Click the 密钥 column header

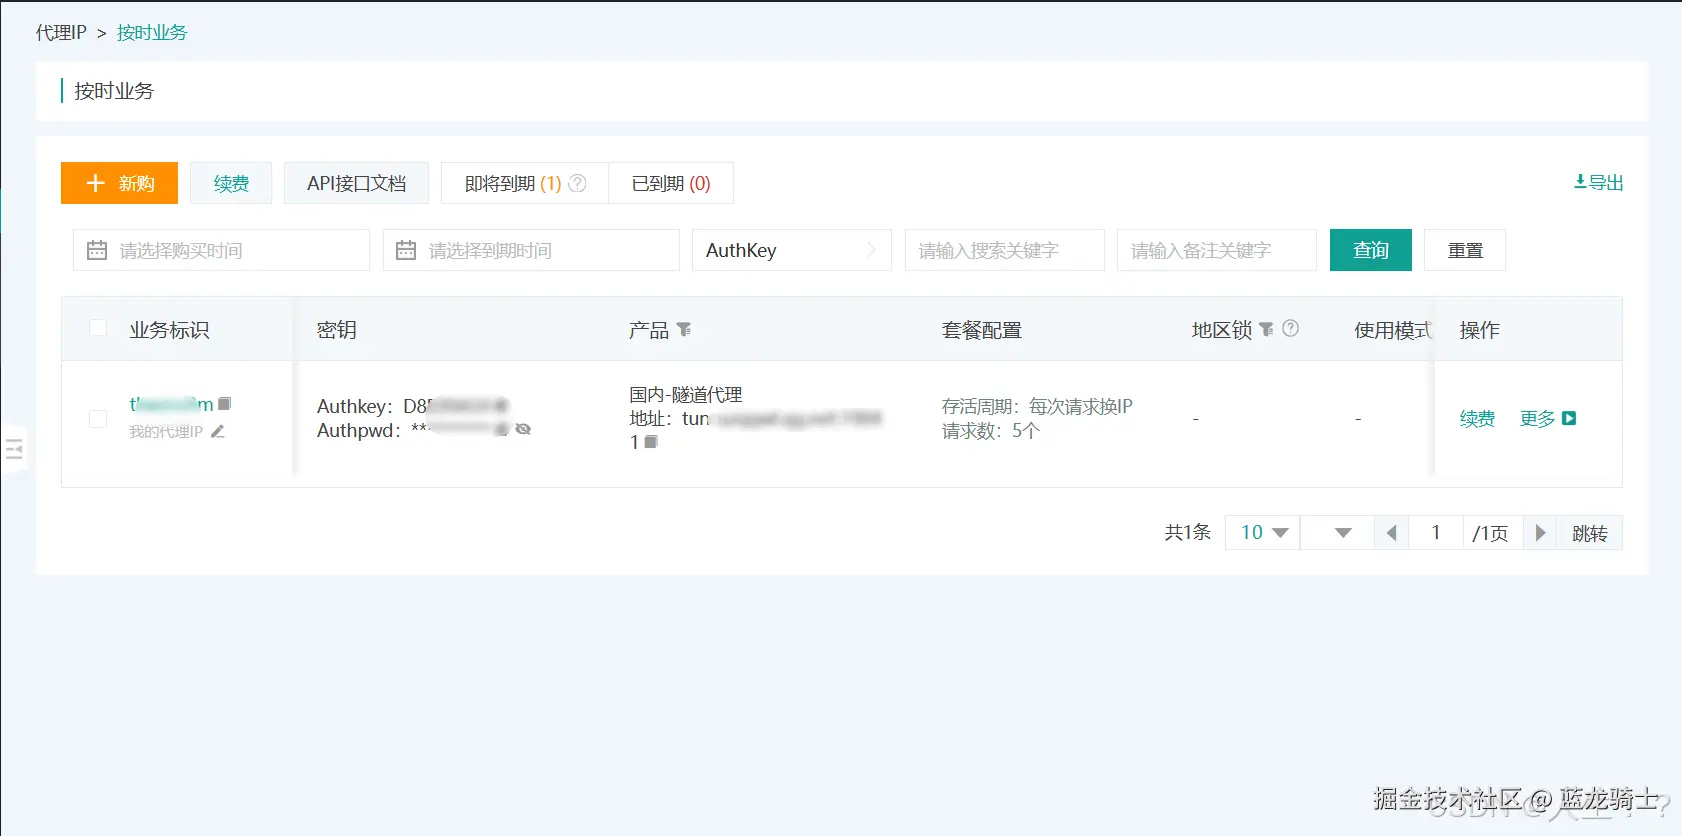(337, 330)
